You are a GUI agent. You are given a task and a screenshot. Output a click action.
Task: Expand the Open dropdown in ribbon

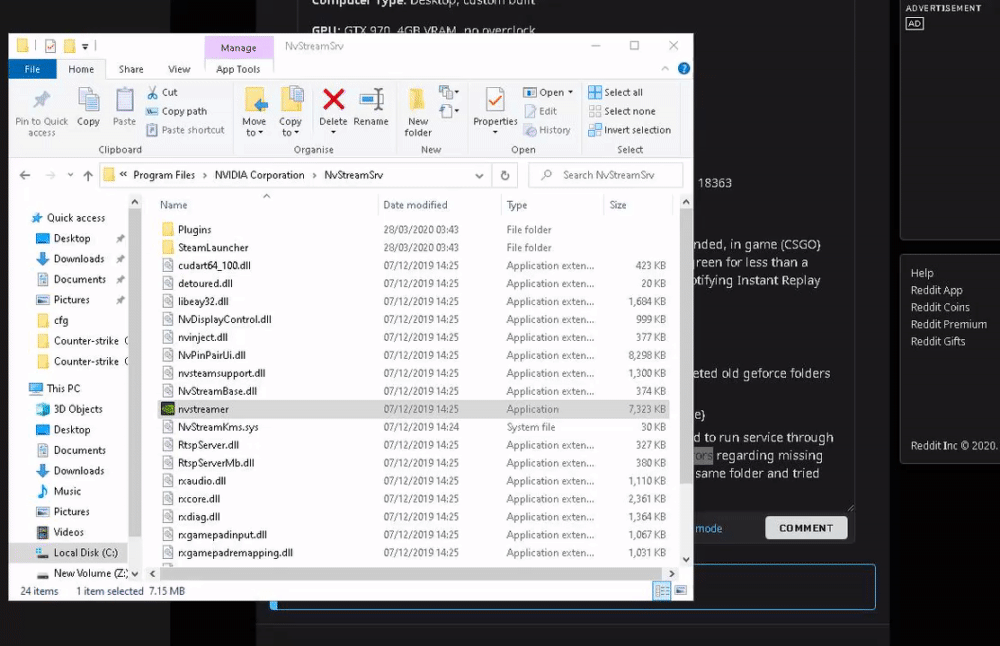pos(548,92)
